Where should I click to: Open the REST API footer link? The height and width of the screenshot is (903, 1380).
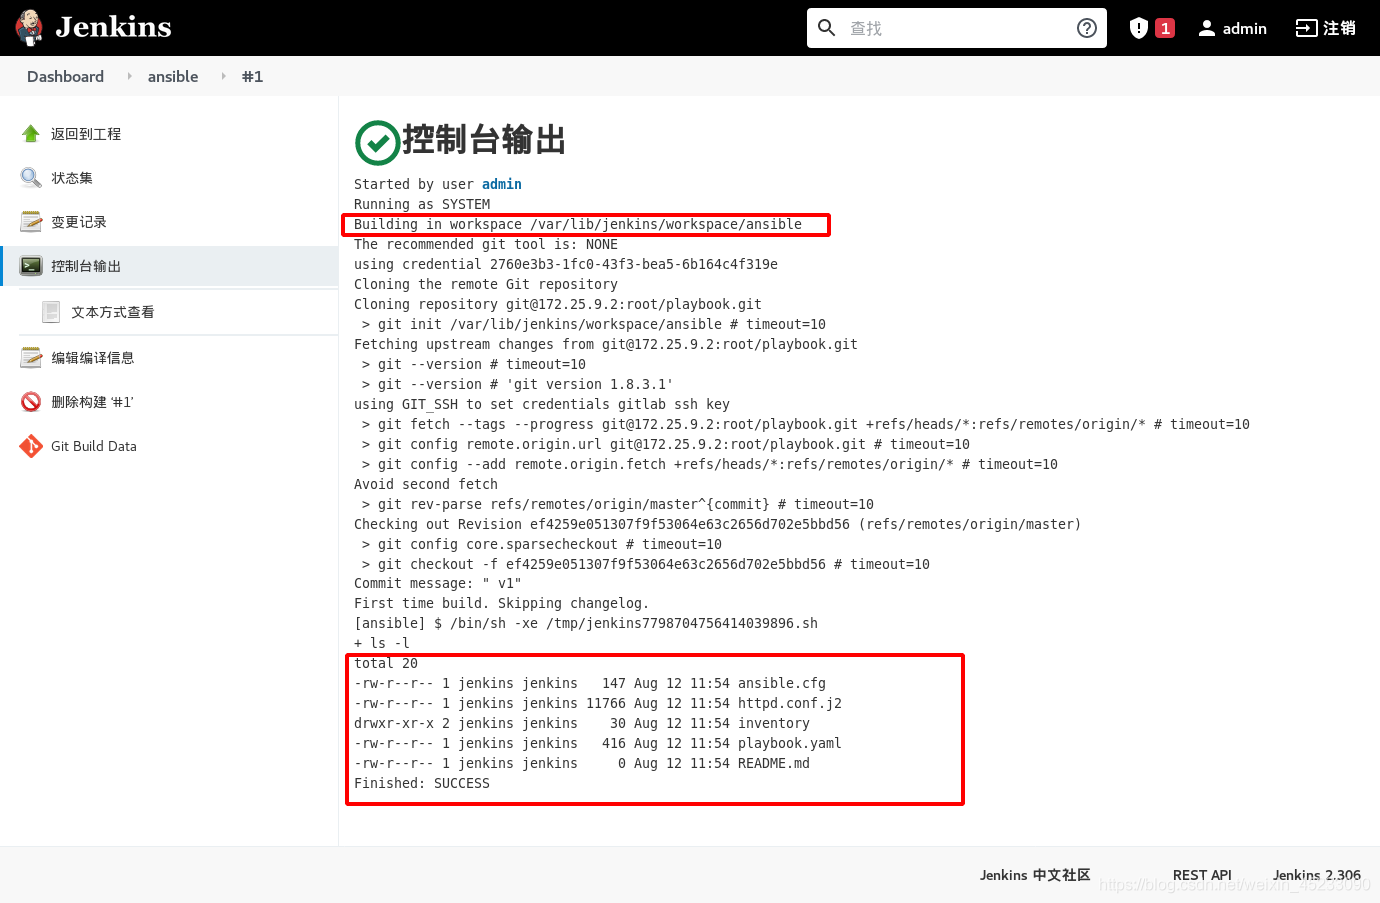point(1202,875)
